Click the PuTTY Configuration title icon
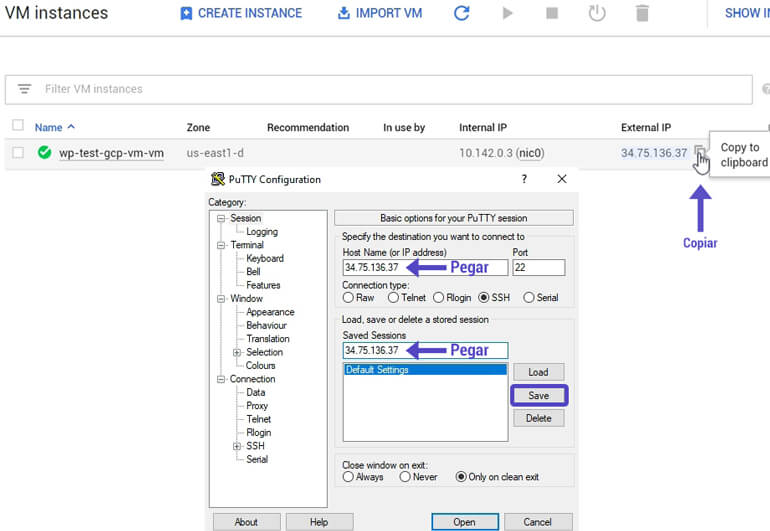This screenshot has width=770, height=531. pos(218,179)
